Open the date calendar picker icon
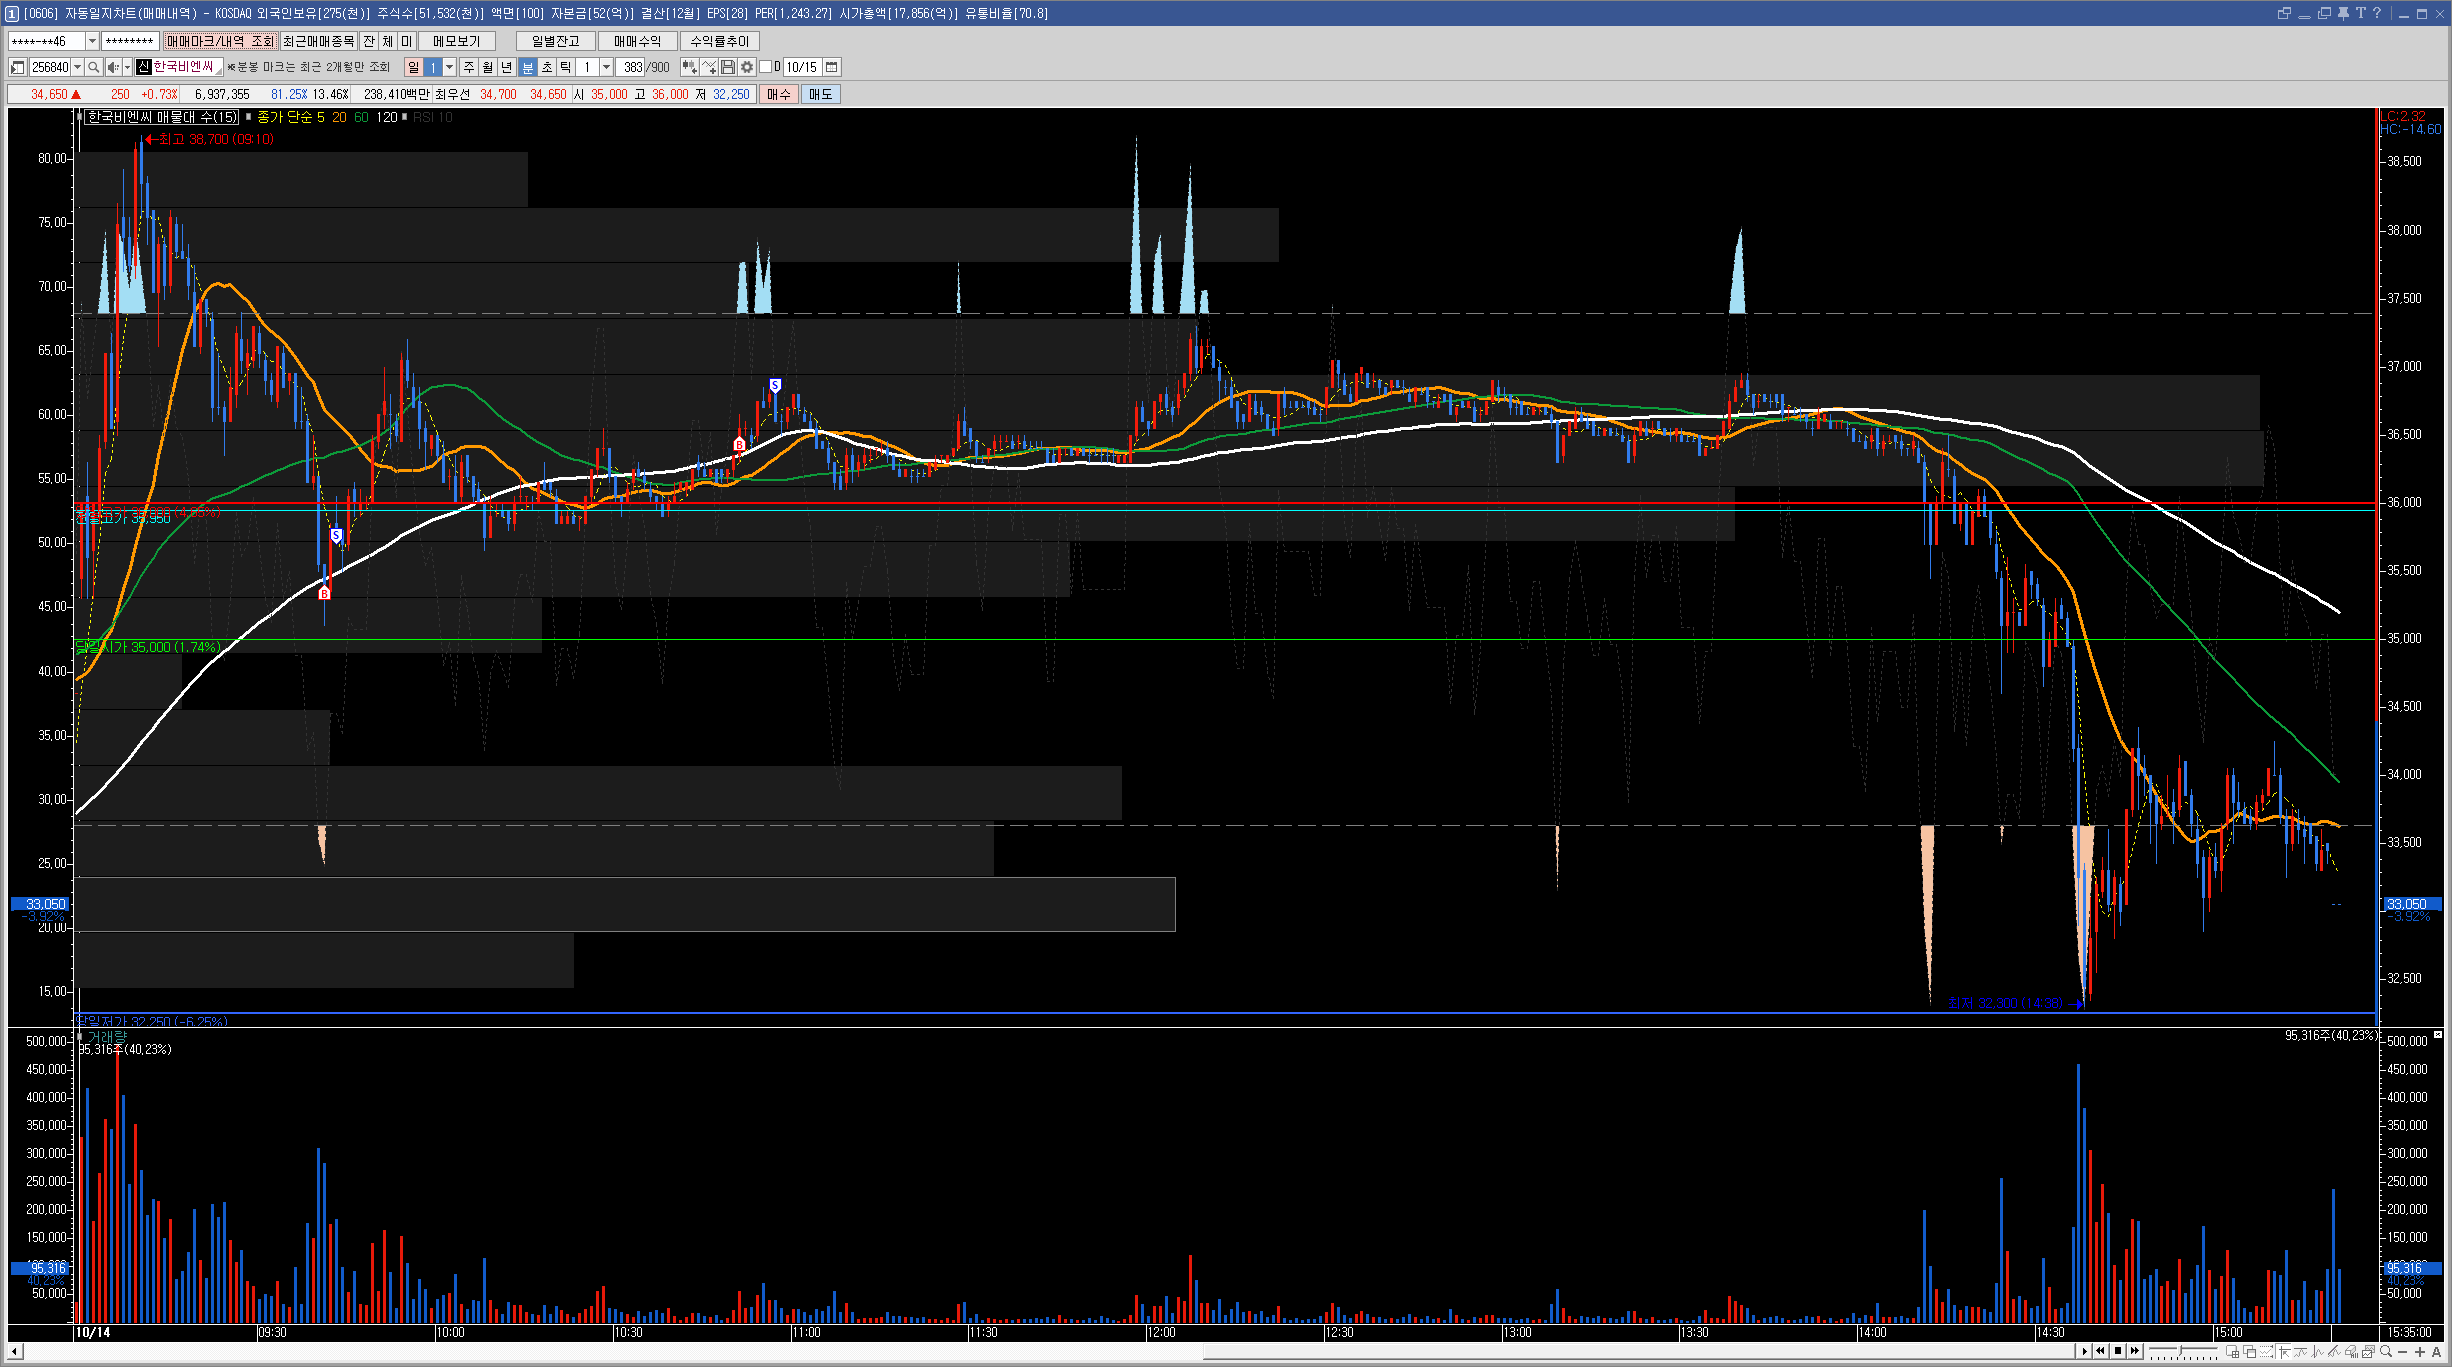2452x1367 pixels. tap(831, 67)
